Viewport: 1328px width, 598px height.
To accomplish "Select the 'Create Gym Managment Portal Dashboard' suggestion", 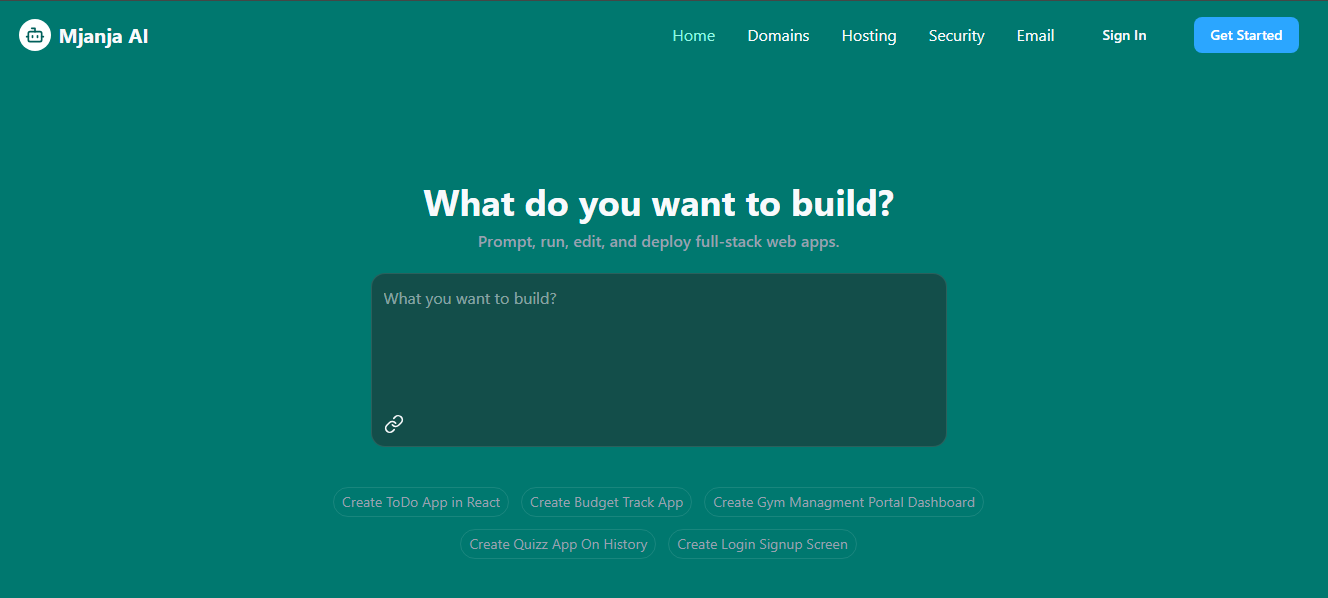I will 844,502.
